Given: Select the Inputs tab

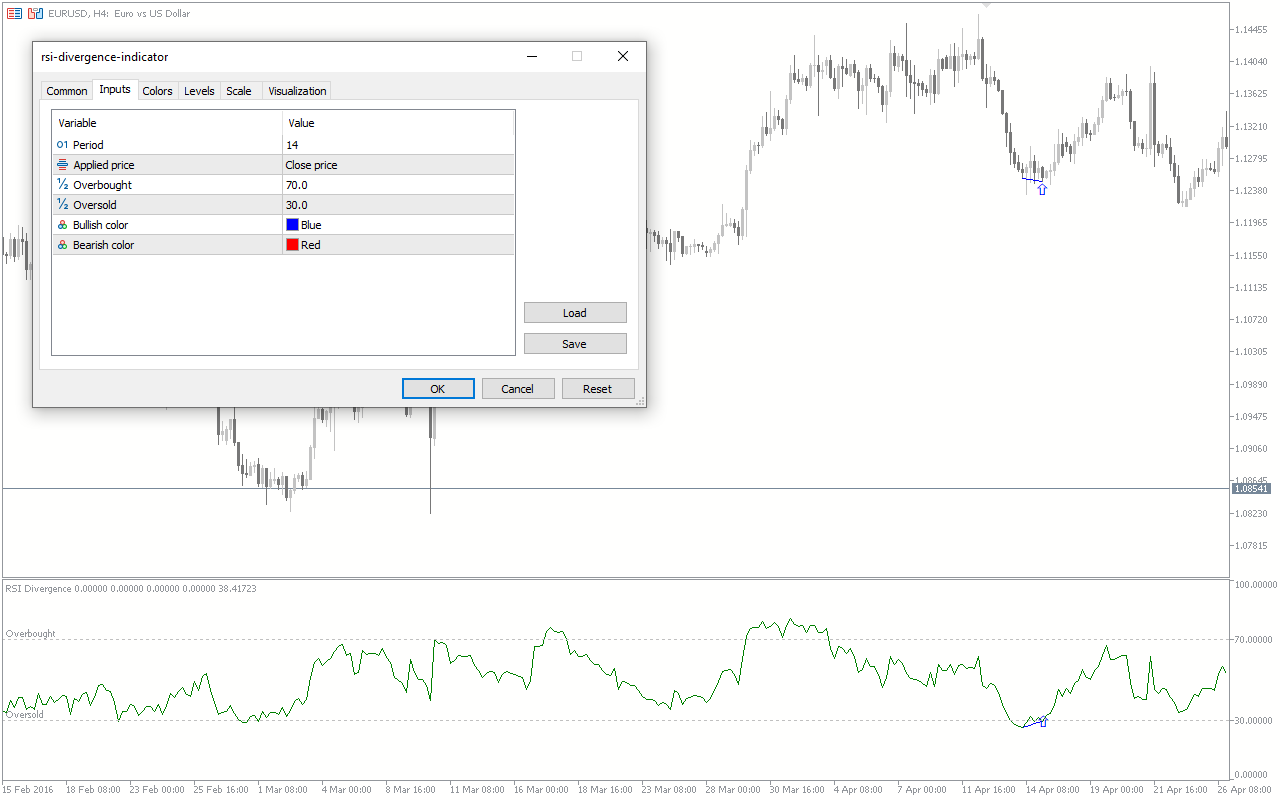Looking at the screenshot, I should tap(115, 90).
